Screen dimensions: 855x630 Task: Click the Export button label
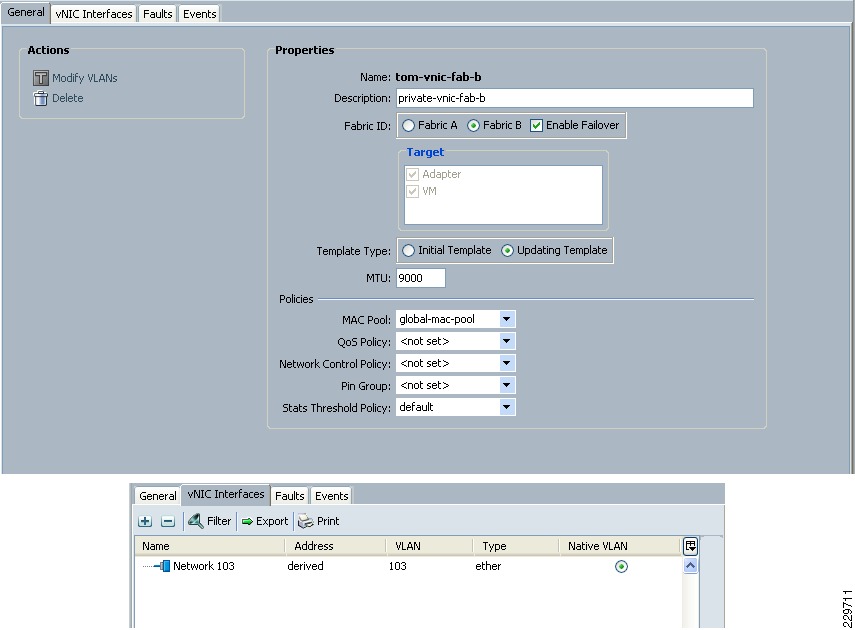(x=272, y=521)
